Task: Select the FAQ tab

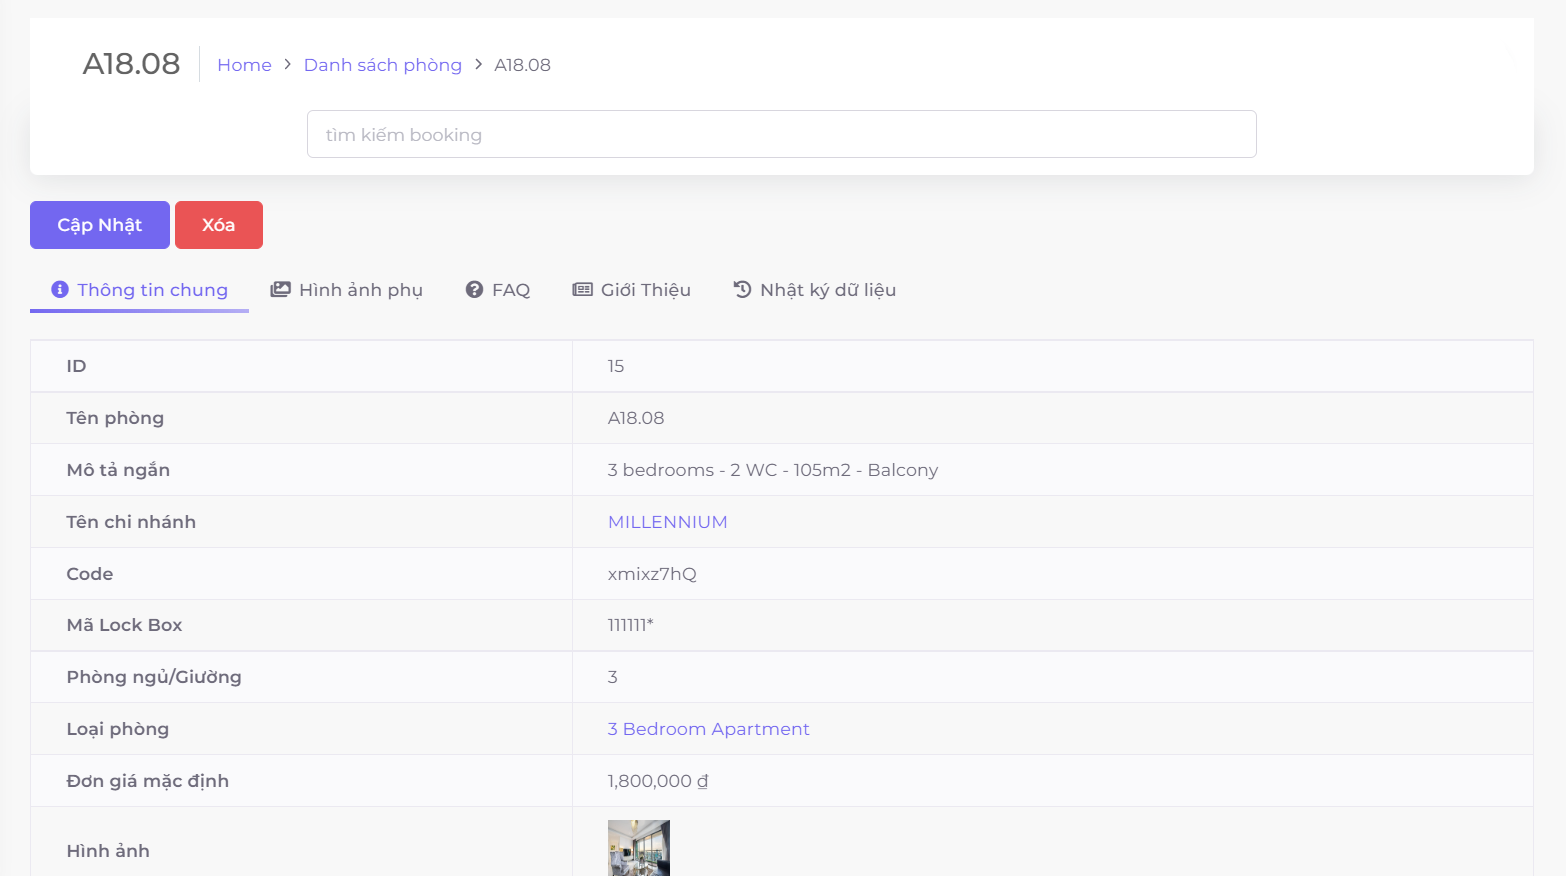Action: [510, 290]
